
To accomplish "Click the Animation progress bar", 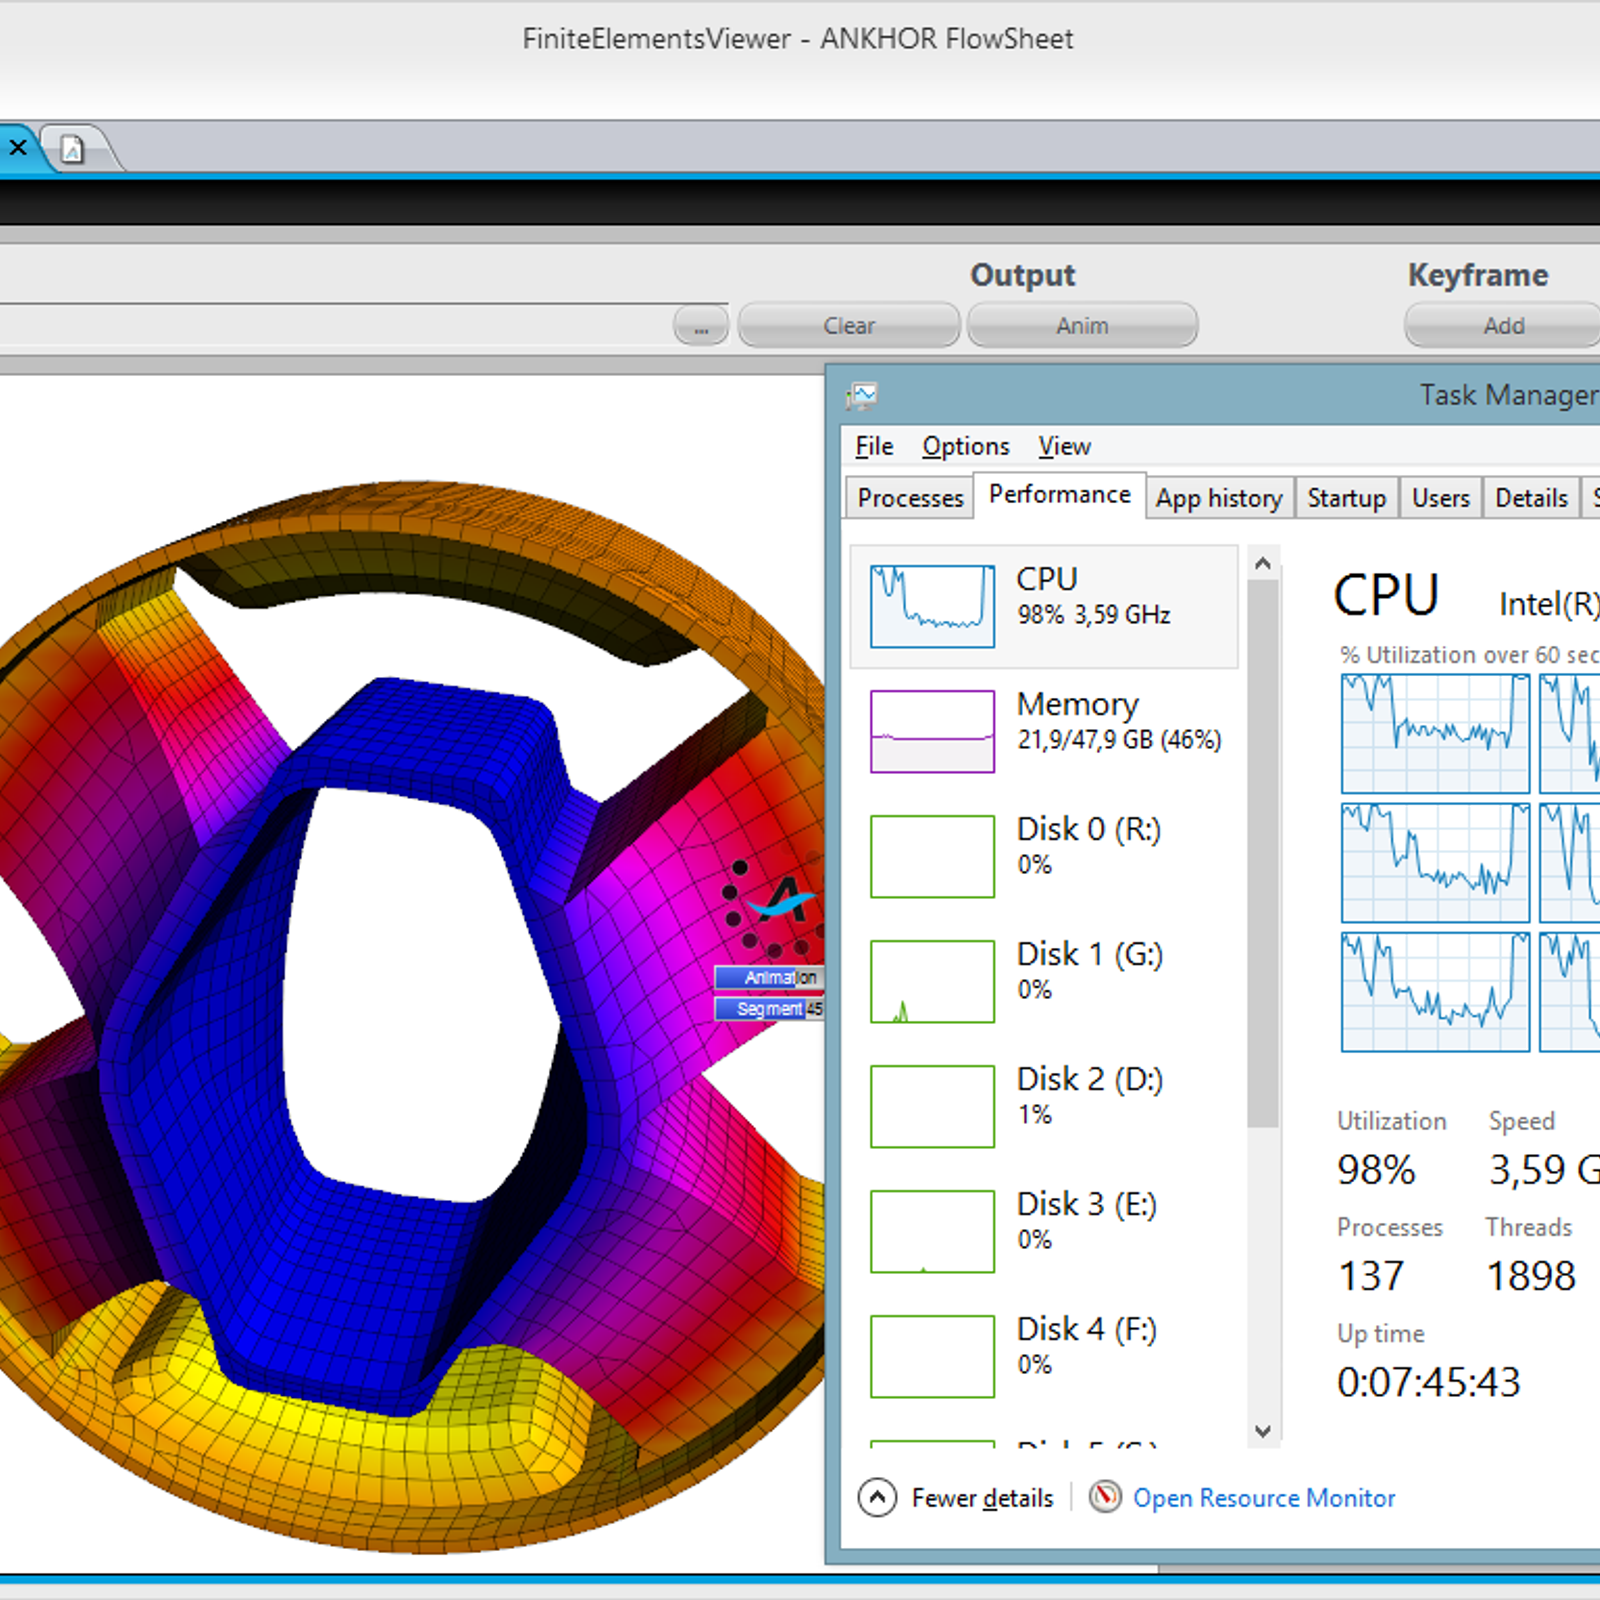I will point(768,977).
